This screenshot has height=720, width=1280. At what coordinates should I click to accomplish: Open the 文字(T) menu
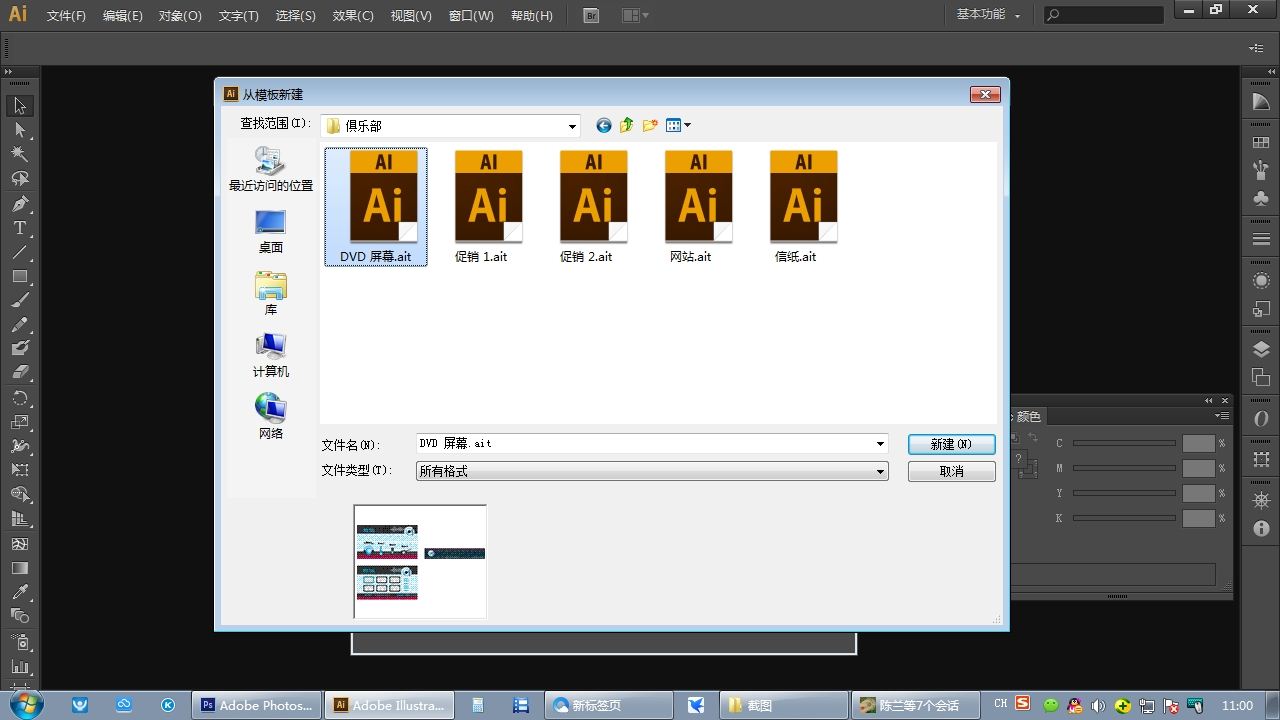coord(238,16)
